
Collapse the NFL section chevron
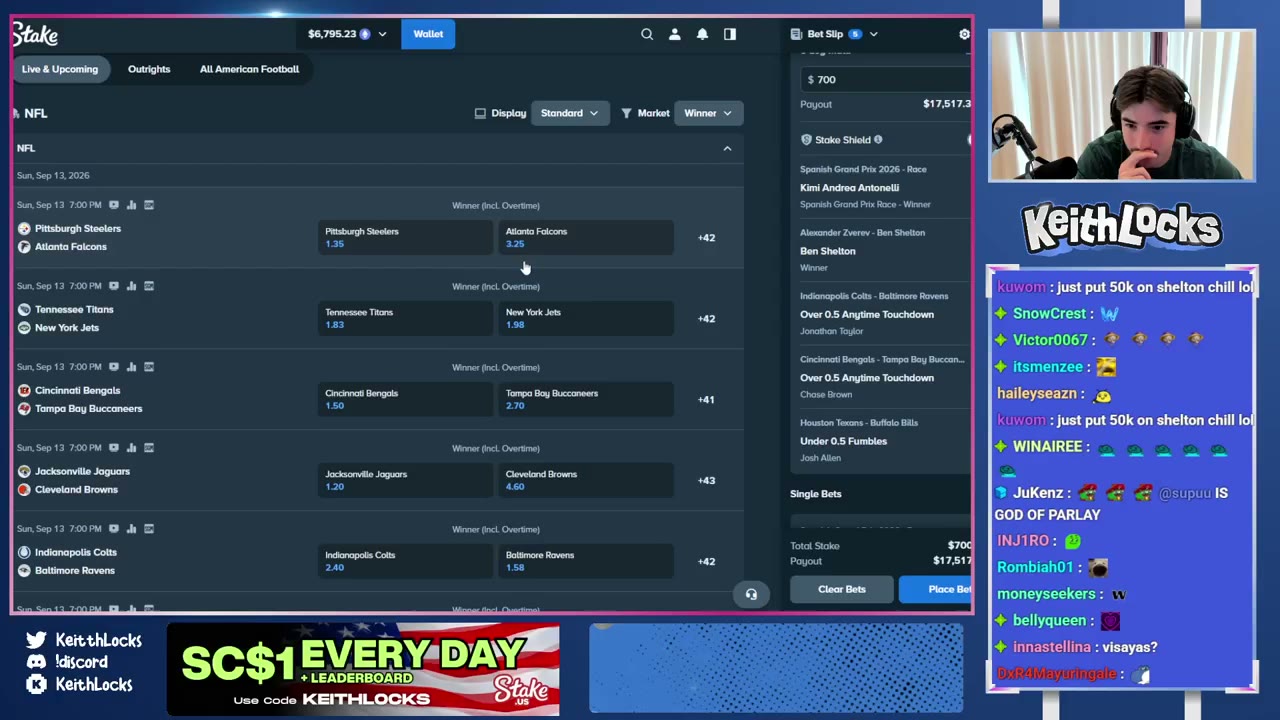click(x=727, y=148)
